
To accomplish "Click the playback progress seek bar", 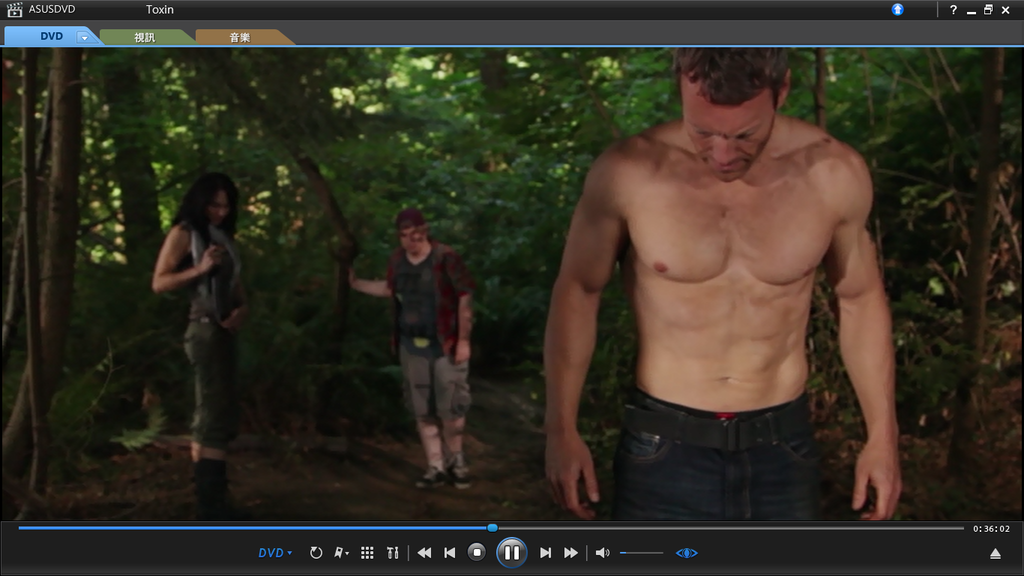I will pyautogui.click(x=491, y=528).
